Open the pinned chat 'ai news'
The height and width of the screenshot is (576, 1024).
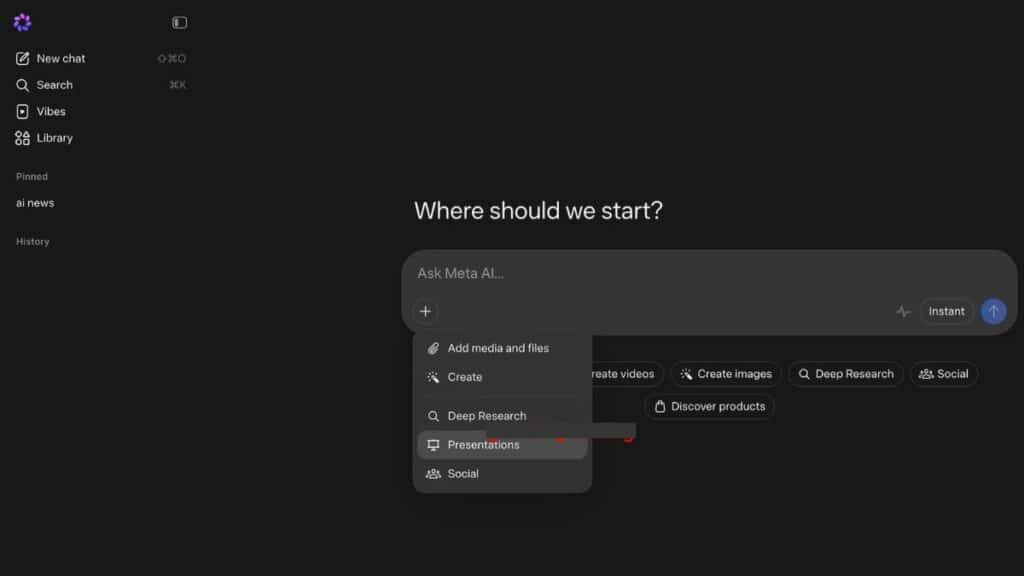click(x=35, y=203)
